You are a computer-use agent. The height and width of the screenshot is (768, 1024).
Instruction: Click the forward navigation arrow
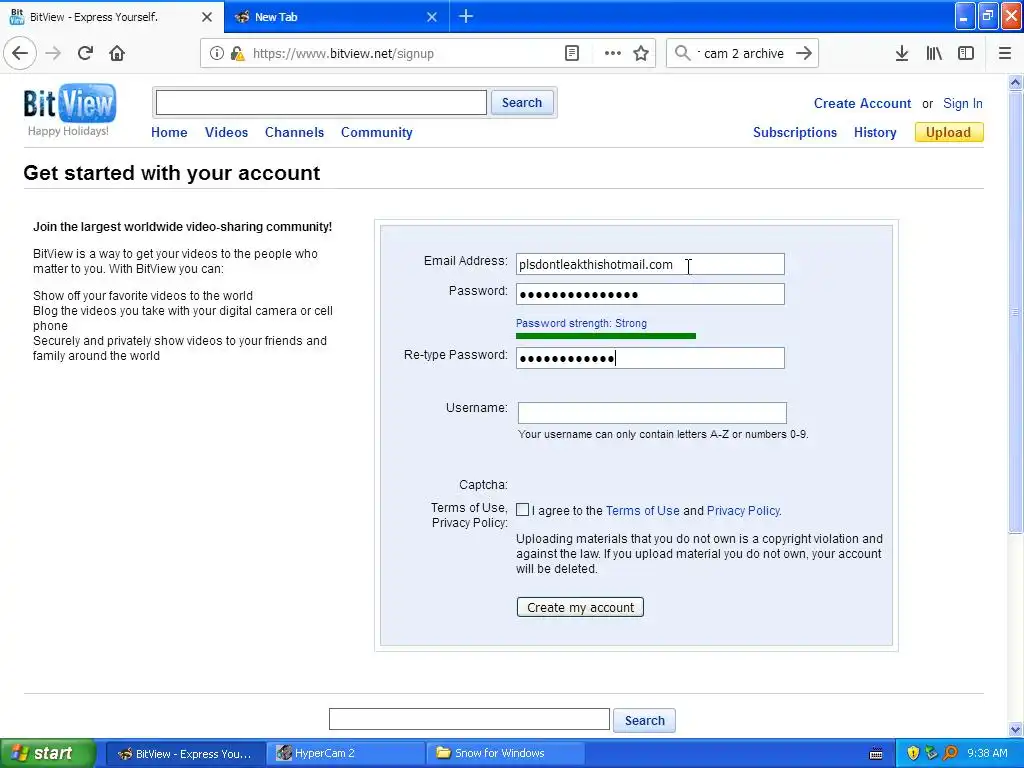[54, 53]
